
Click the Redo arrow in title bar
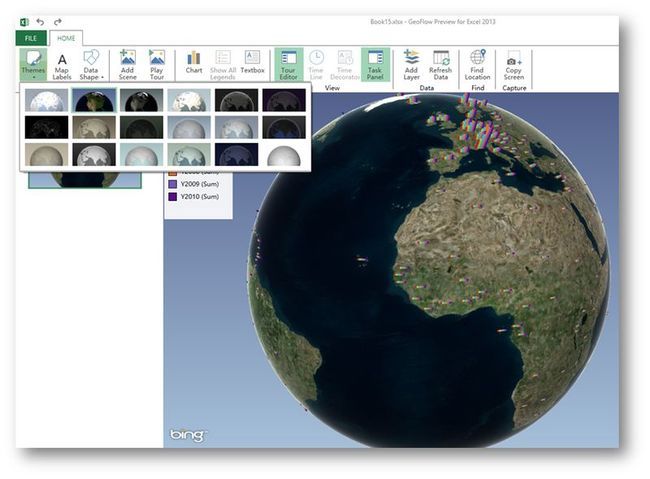click(x=58, y=22)
